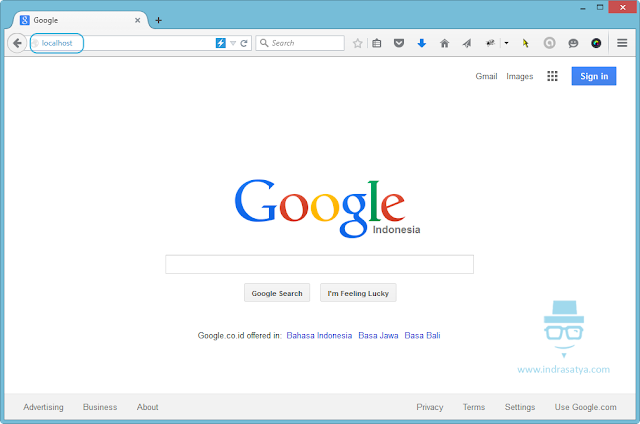Open a new tab with plus button
The width and height of the screenshot is (640, 424).
[158, 20]
